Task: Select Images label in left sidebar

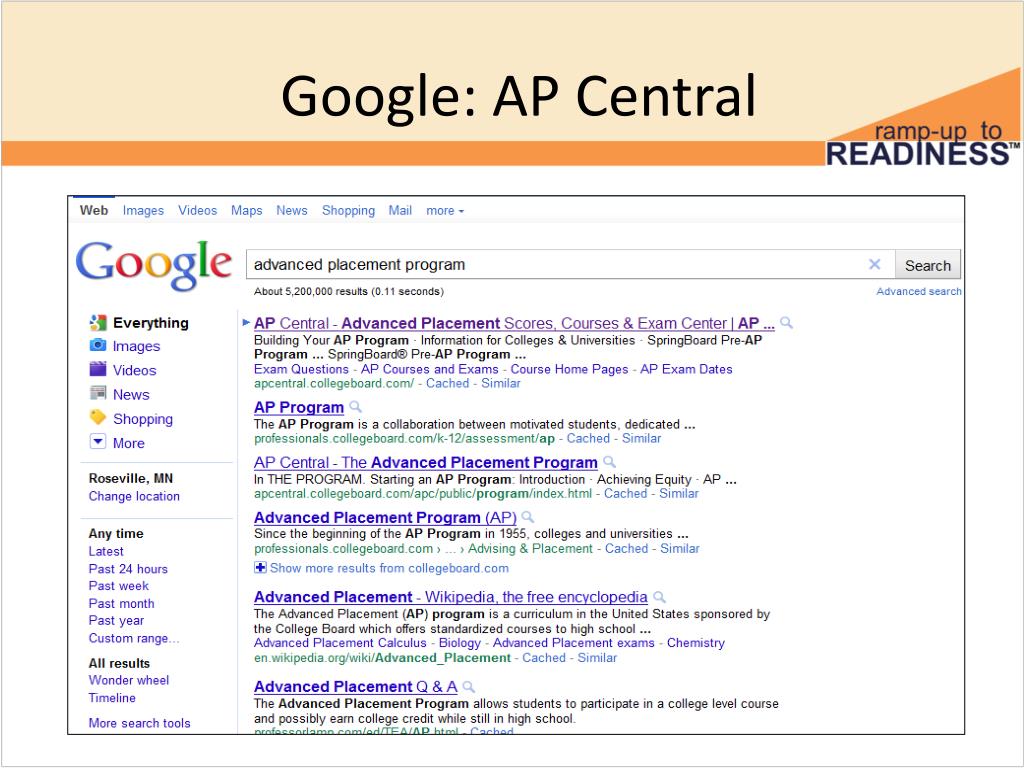Action: click(x=136, y=346)
